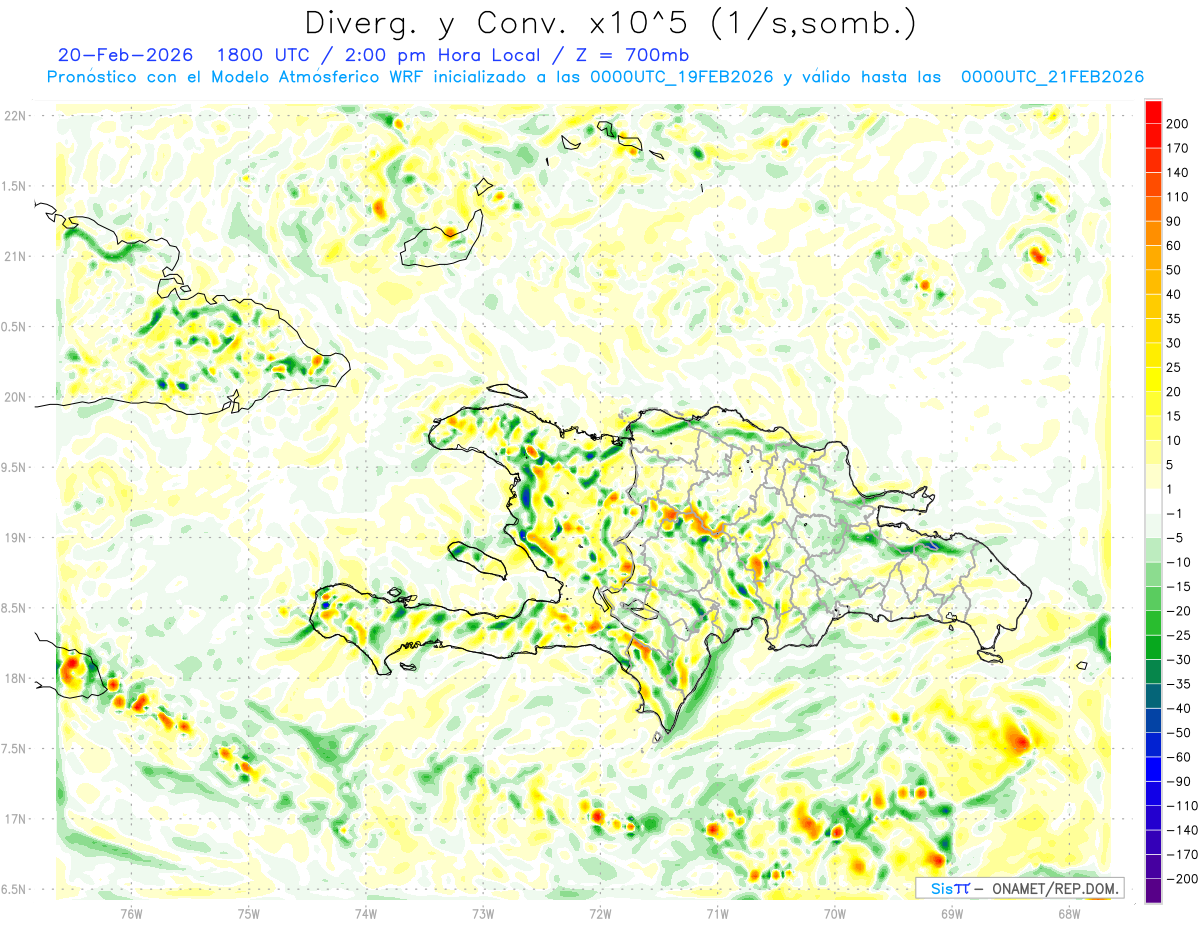Click the colorbar value '200' at top
This screenshot has height=927, width=1200.
click(x=1179, y=124)
